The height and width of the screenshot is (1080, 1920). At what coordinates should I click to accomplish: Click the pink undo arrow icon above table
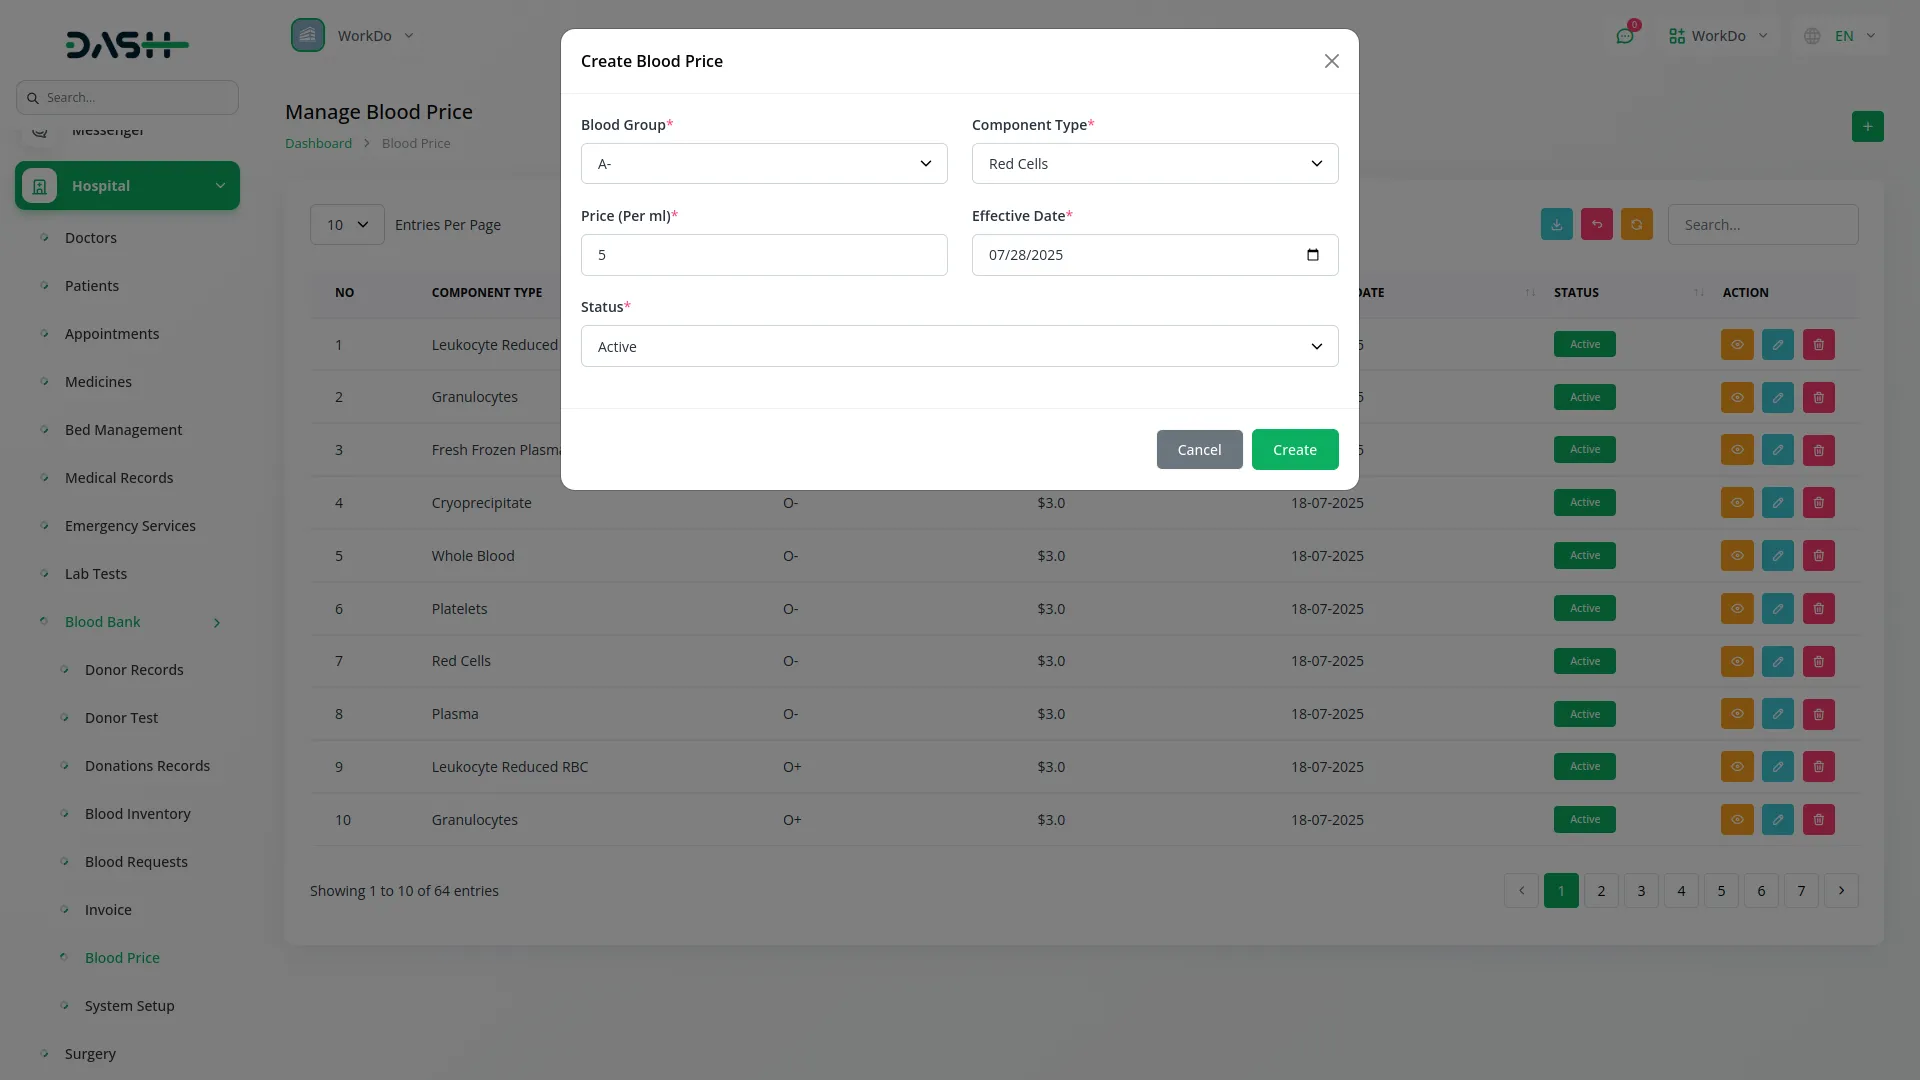point(1597,225)
